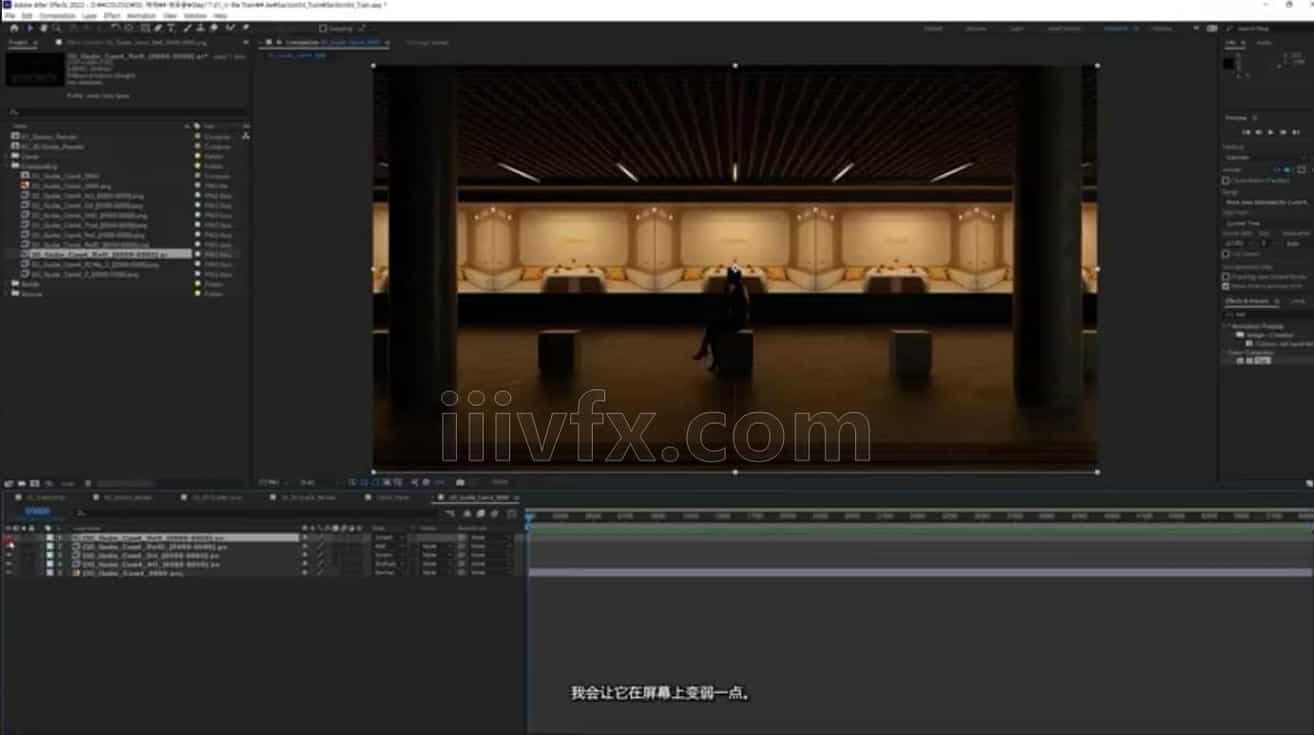
Task: Select the Zoom magnifier tool
Action: click(x=57, y=28)
